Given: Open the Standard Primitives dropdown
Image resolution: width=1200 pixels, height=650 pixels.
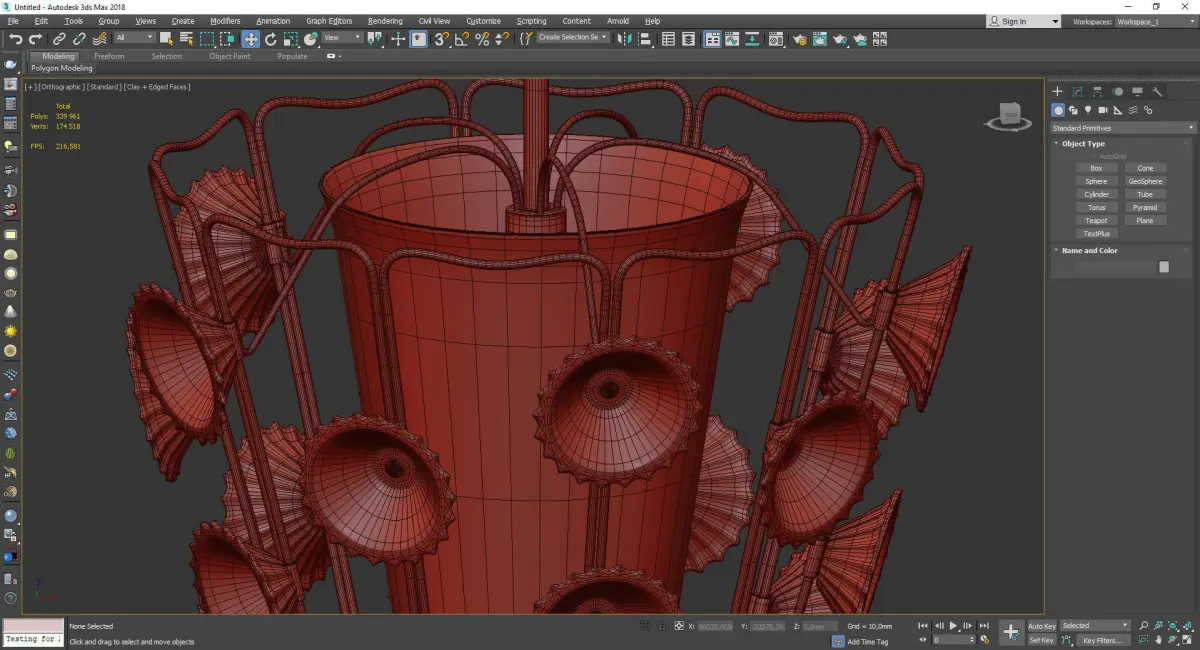Looking at the screenshot, I should click(1122, 128).
